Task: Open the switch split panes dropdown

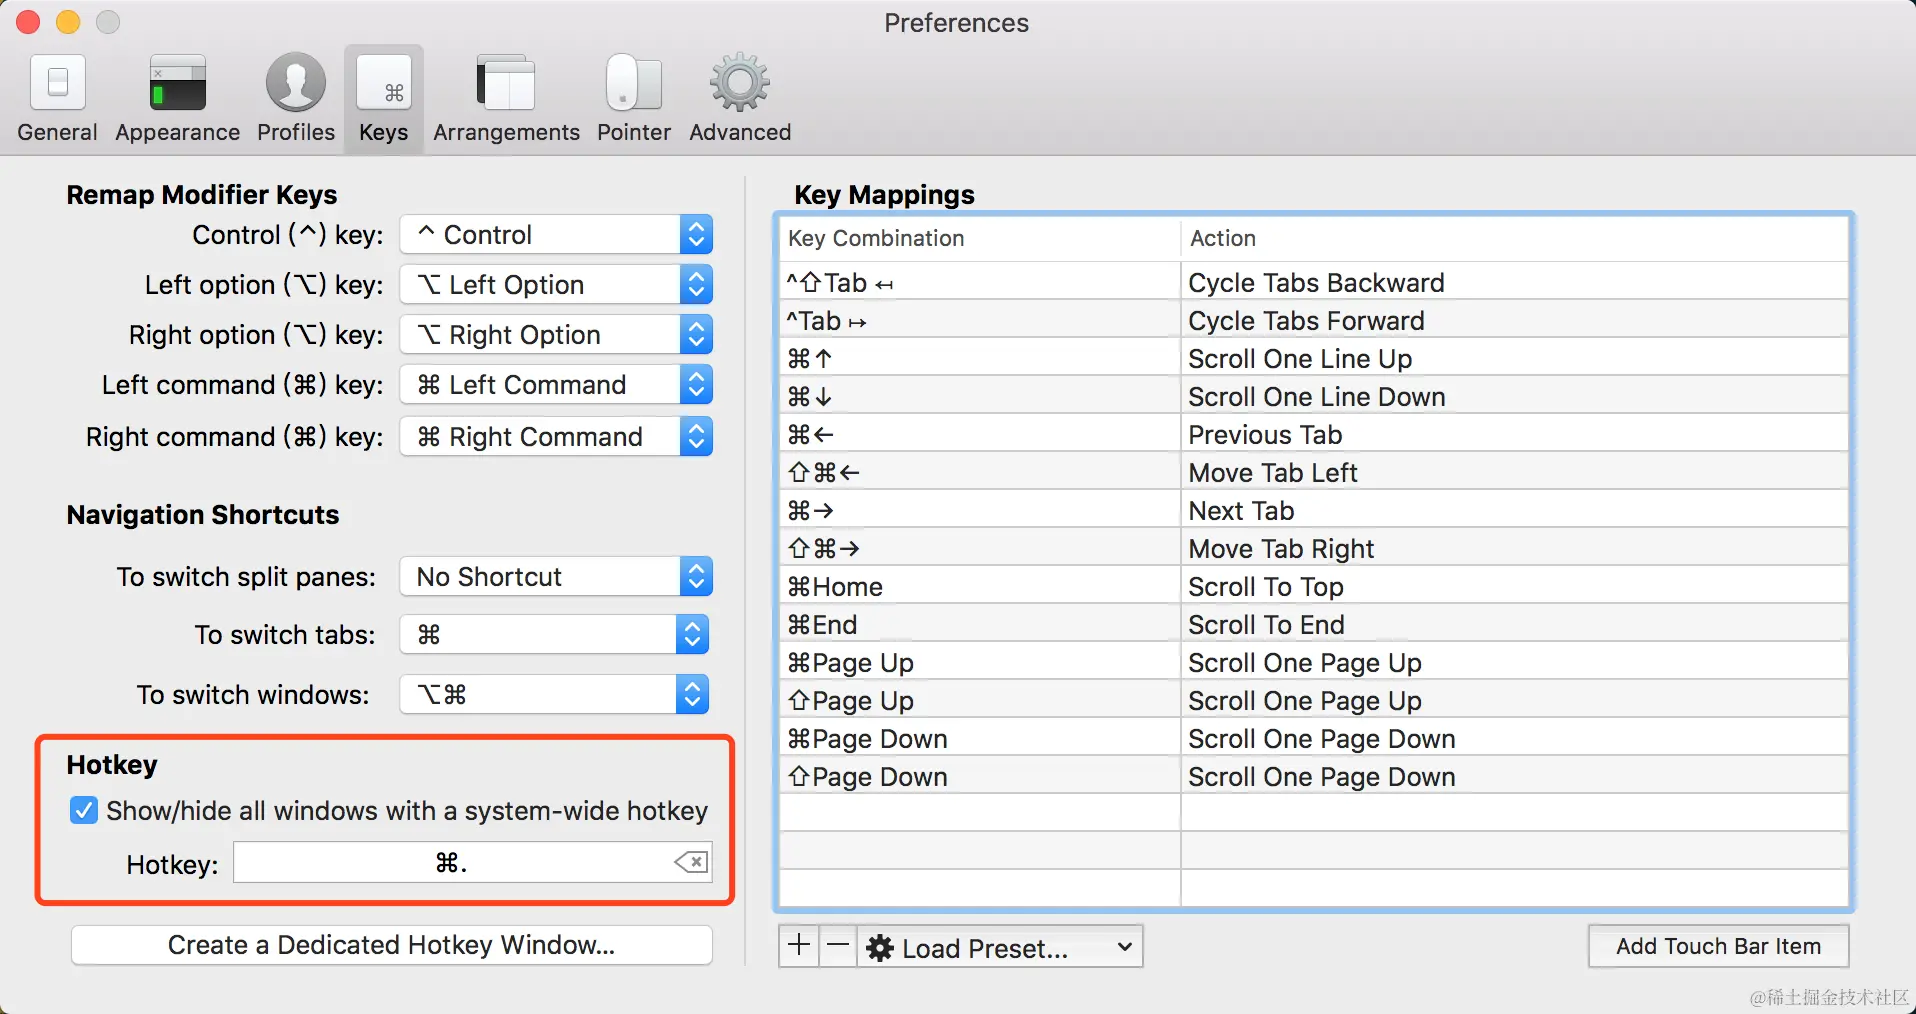Action: click(x=556, y=577)
